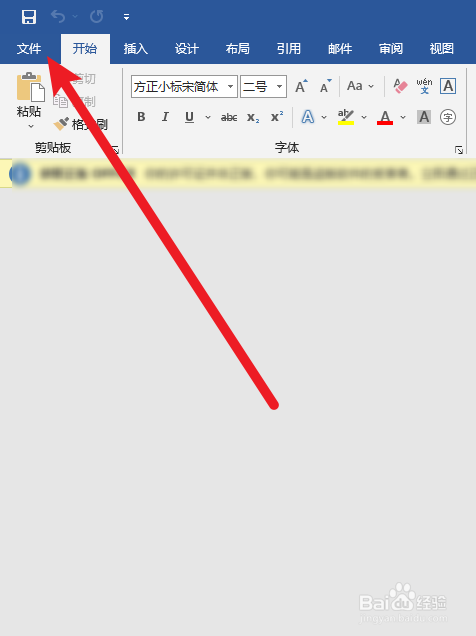Clear all formatting with eraser icon

click(x=400, y=86)
